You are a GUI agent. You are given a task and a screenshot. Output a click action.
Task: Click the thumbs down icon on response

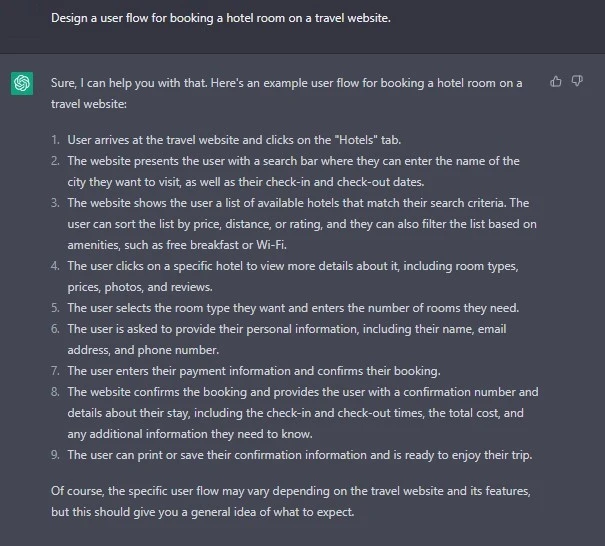(577, 81)
